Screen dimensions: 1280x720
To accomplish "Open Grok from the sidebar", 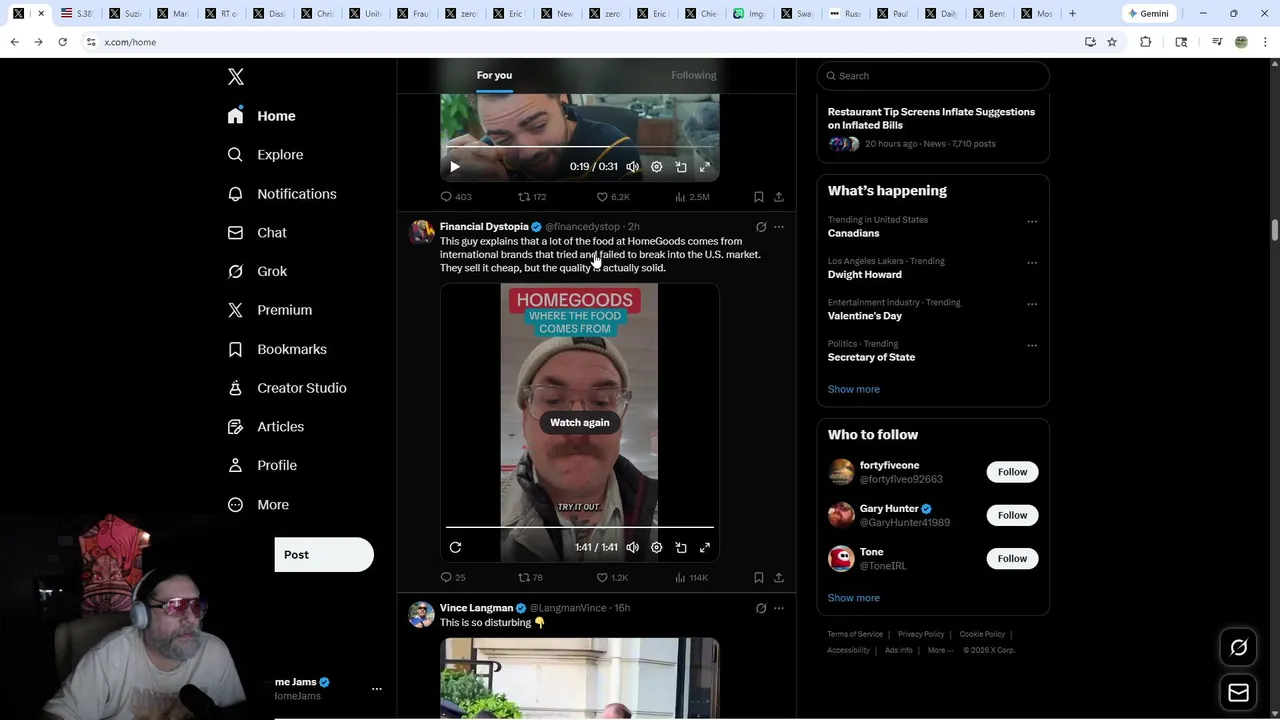I will 257,271.
